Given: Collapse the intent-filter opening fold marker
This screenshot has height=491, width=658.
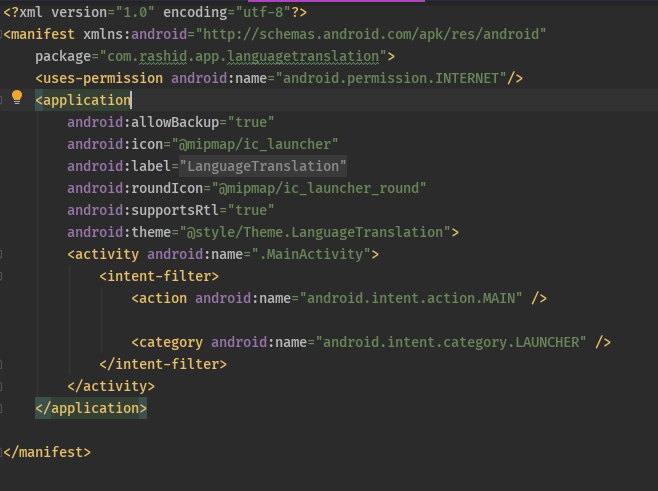Looking at the screenshot, I should coord(1,276).
